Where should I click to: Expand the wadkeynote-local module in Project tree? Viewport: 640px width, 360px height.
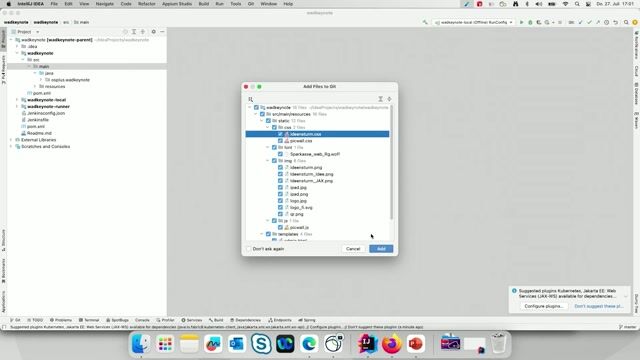tap(17, 100)
